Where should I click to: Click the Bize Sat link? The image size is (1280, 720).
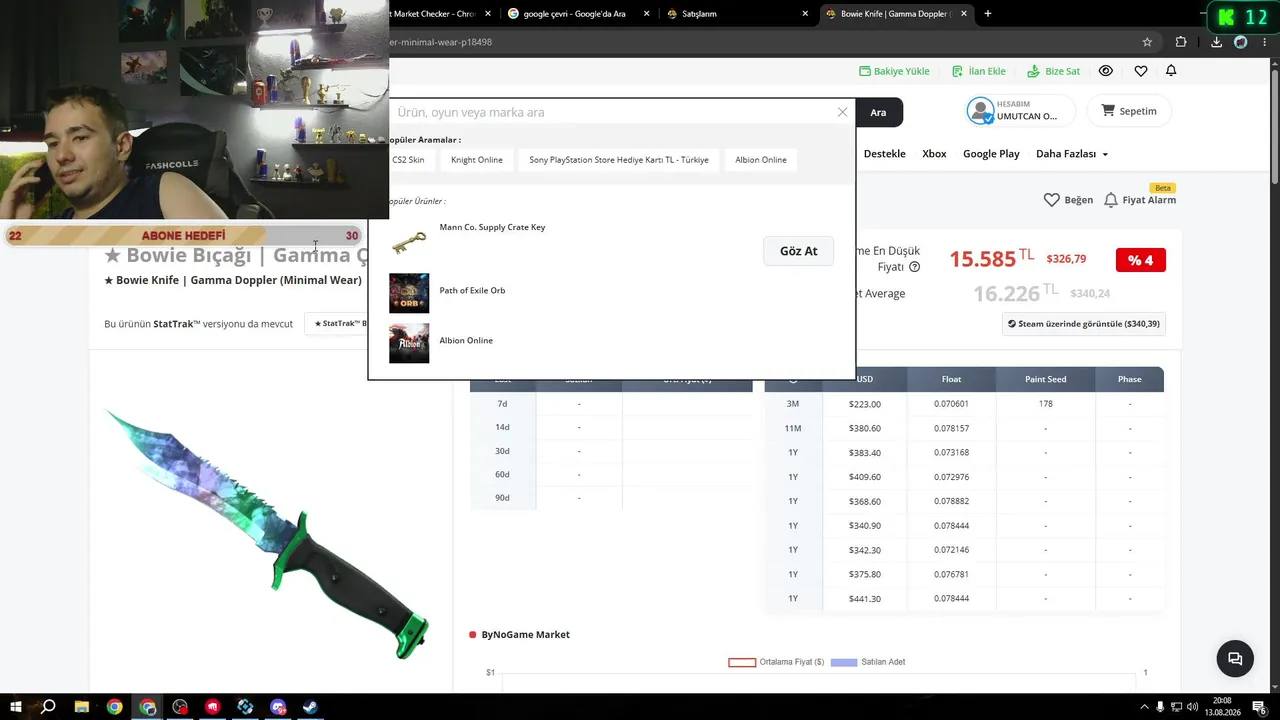click(1053, 71)
